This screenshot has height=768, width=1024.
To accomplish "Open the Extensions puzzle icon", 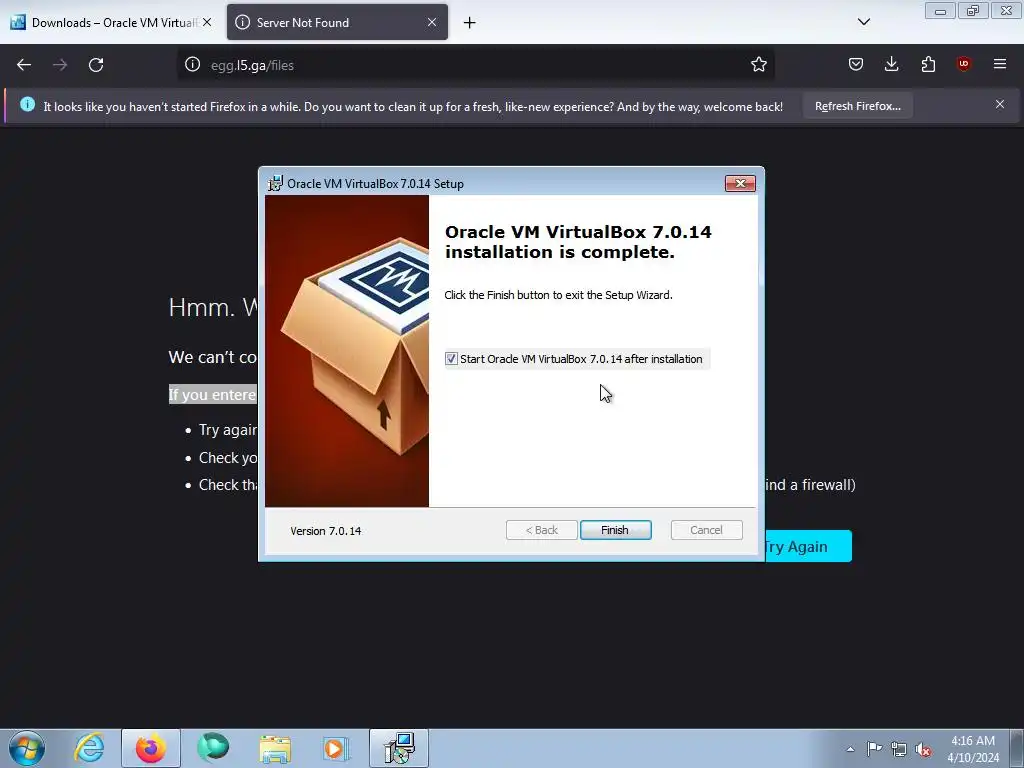I will (x=928, y=64).
